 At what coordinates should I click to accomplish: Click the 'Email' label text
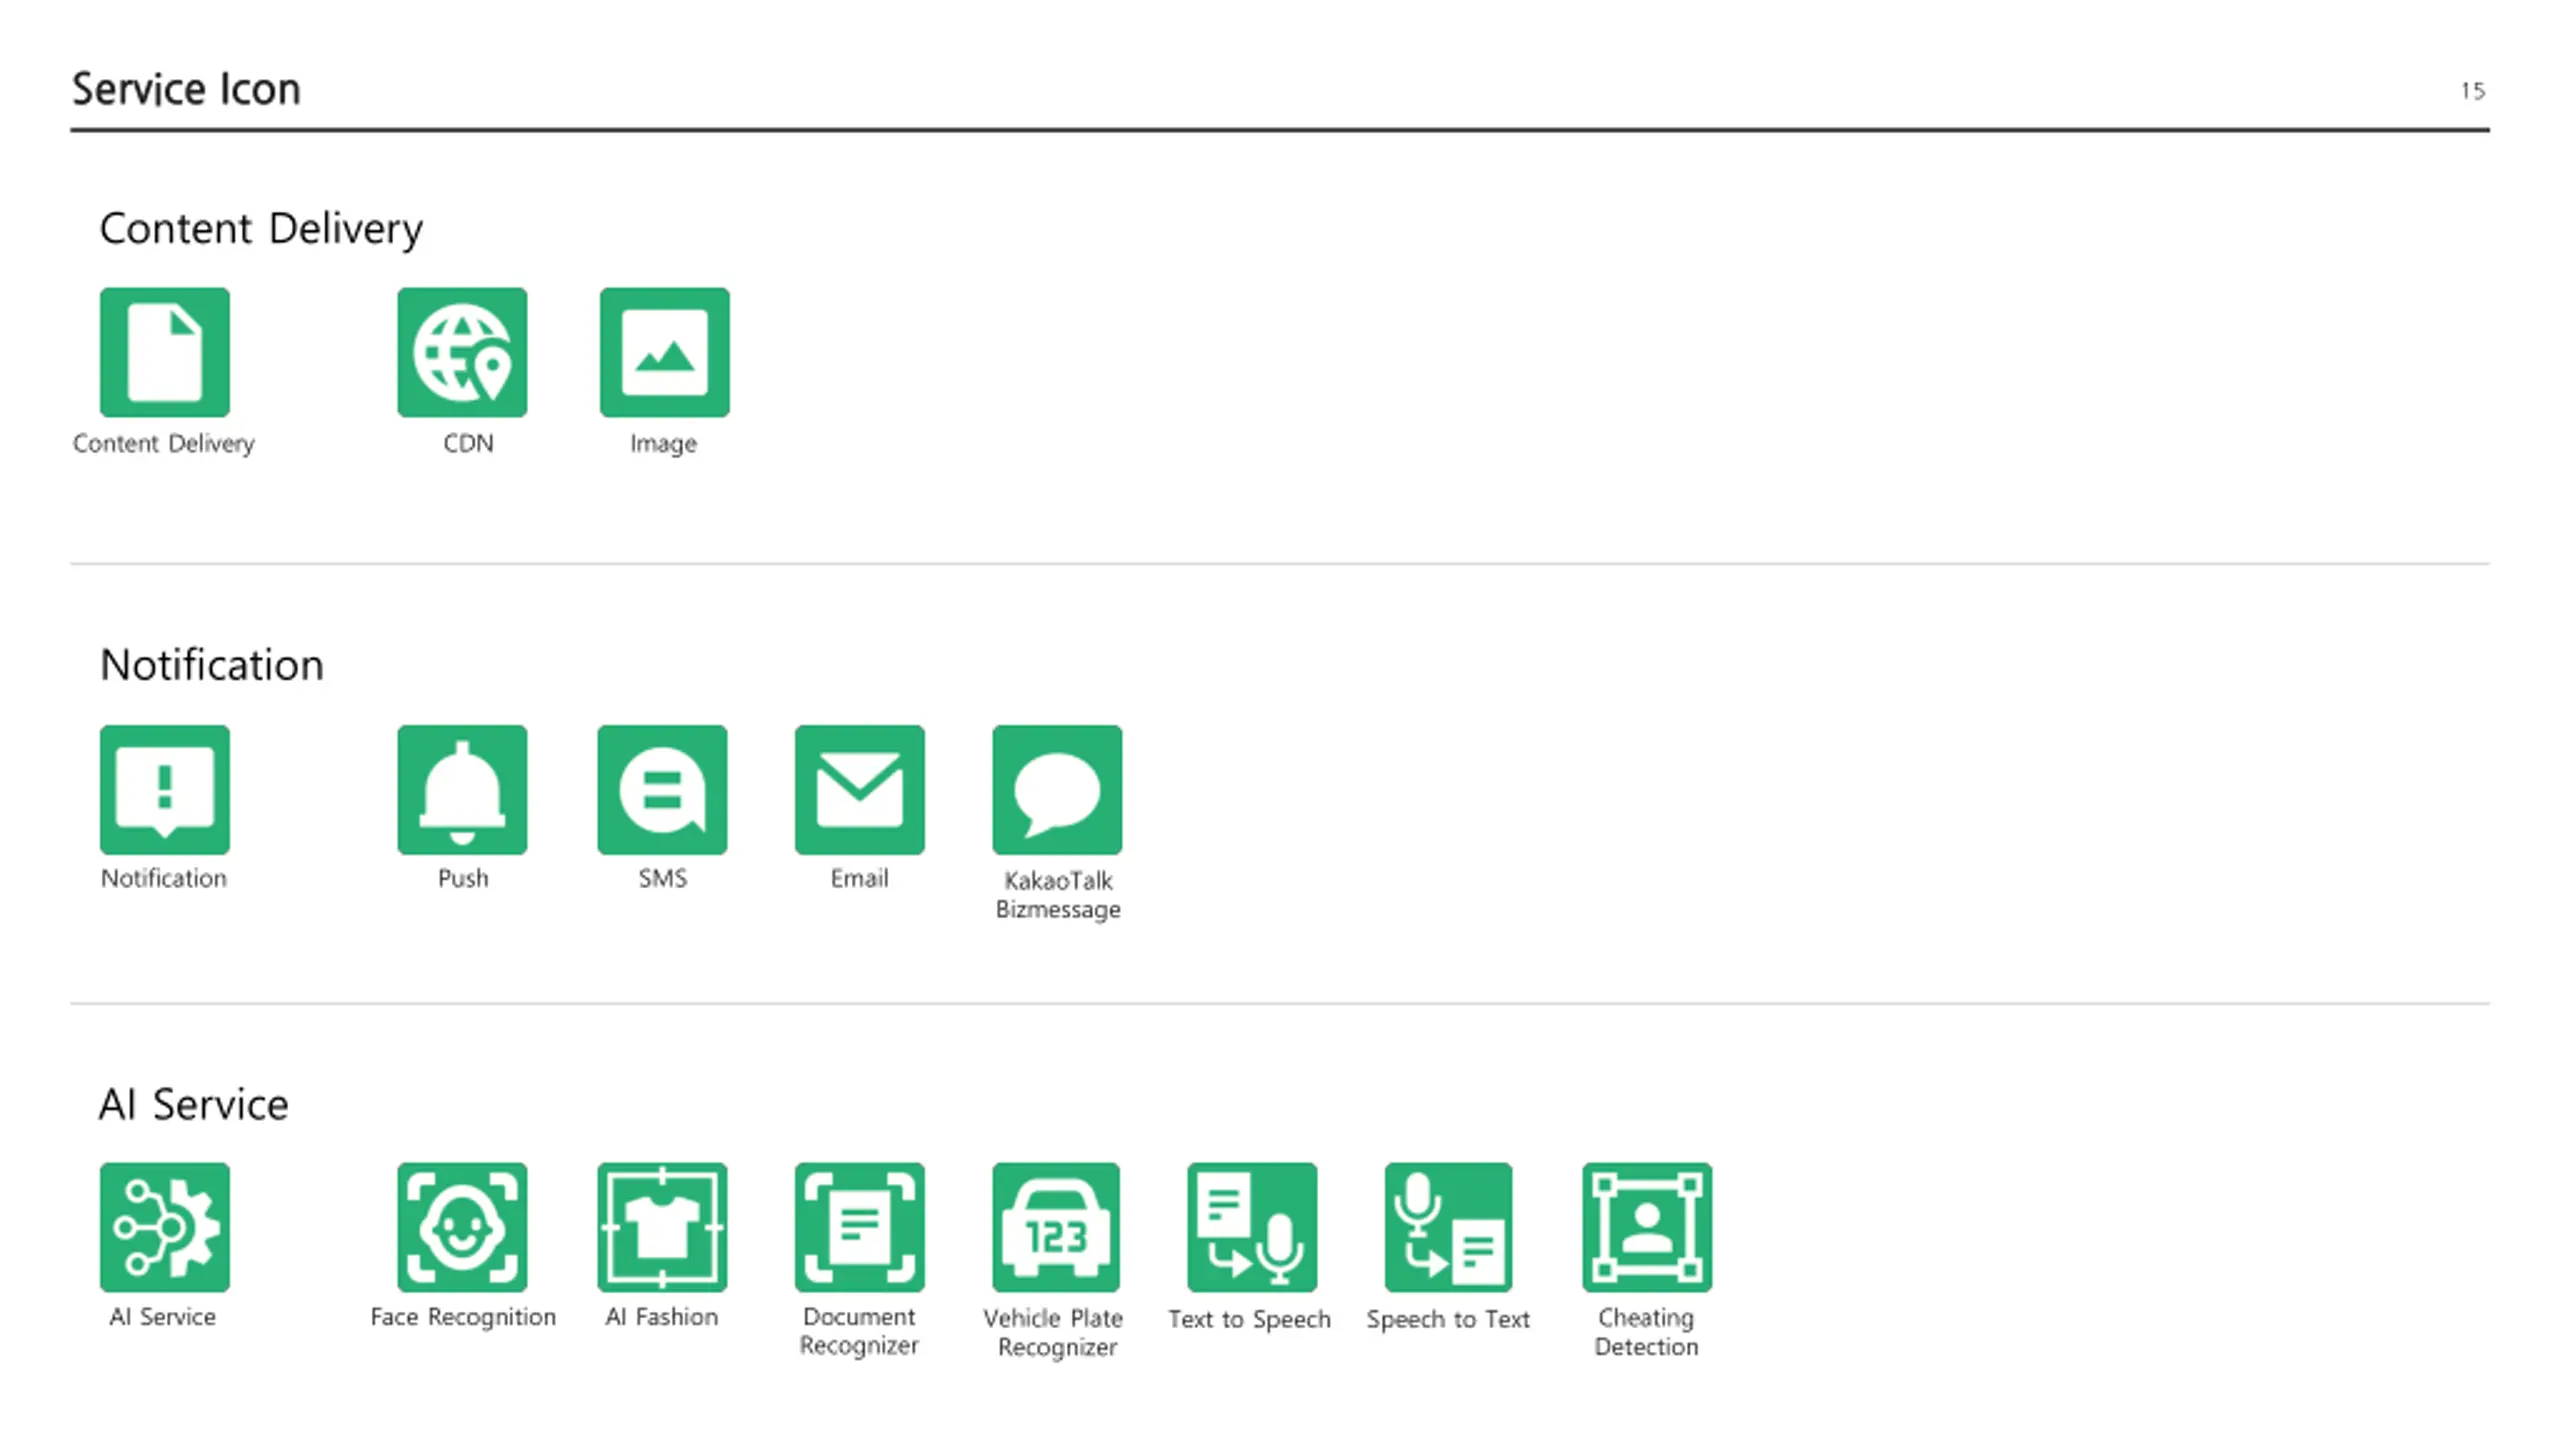click(859, 878)
